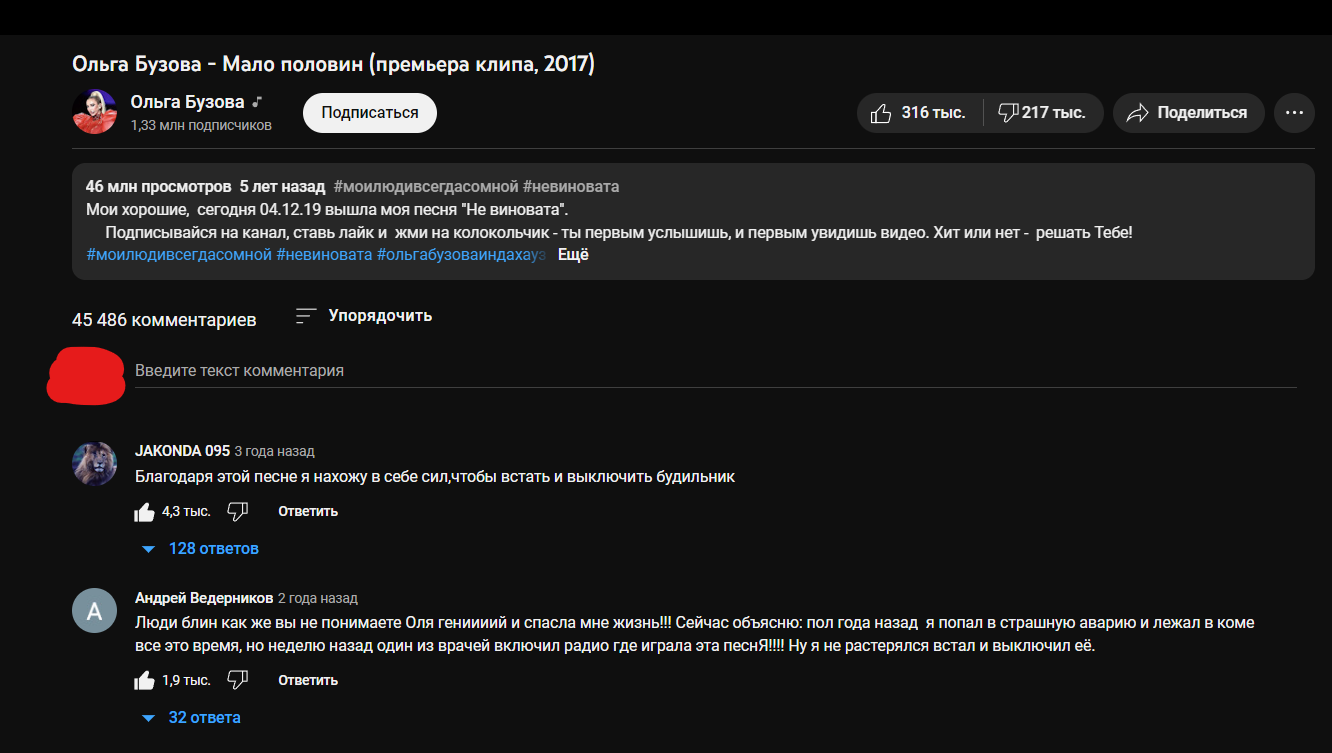Viewport: 1332px width, 753px height.
Task: Expand description with Ещё
Action: [x=573, y=254]
